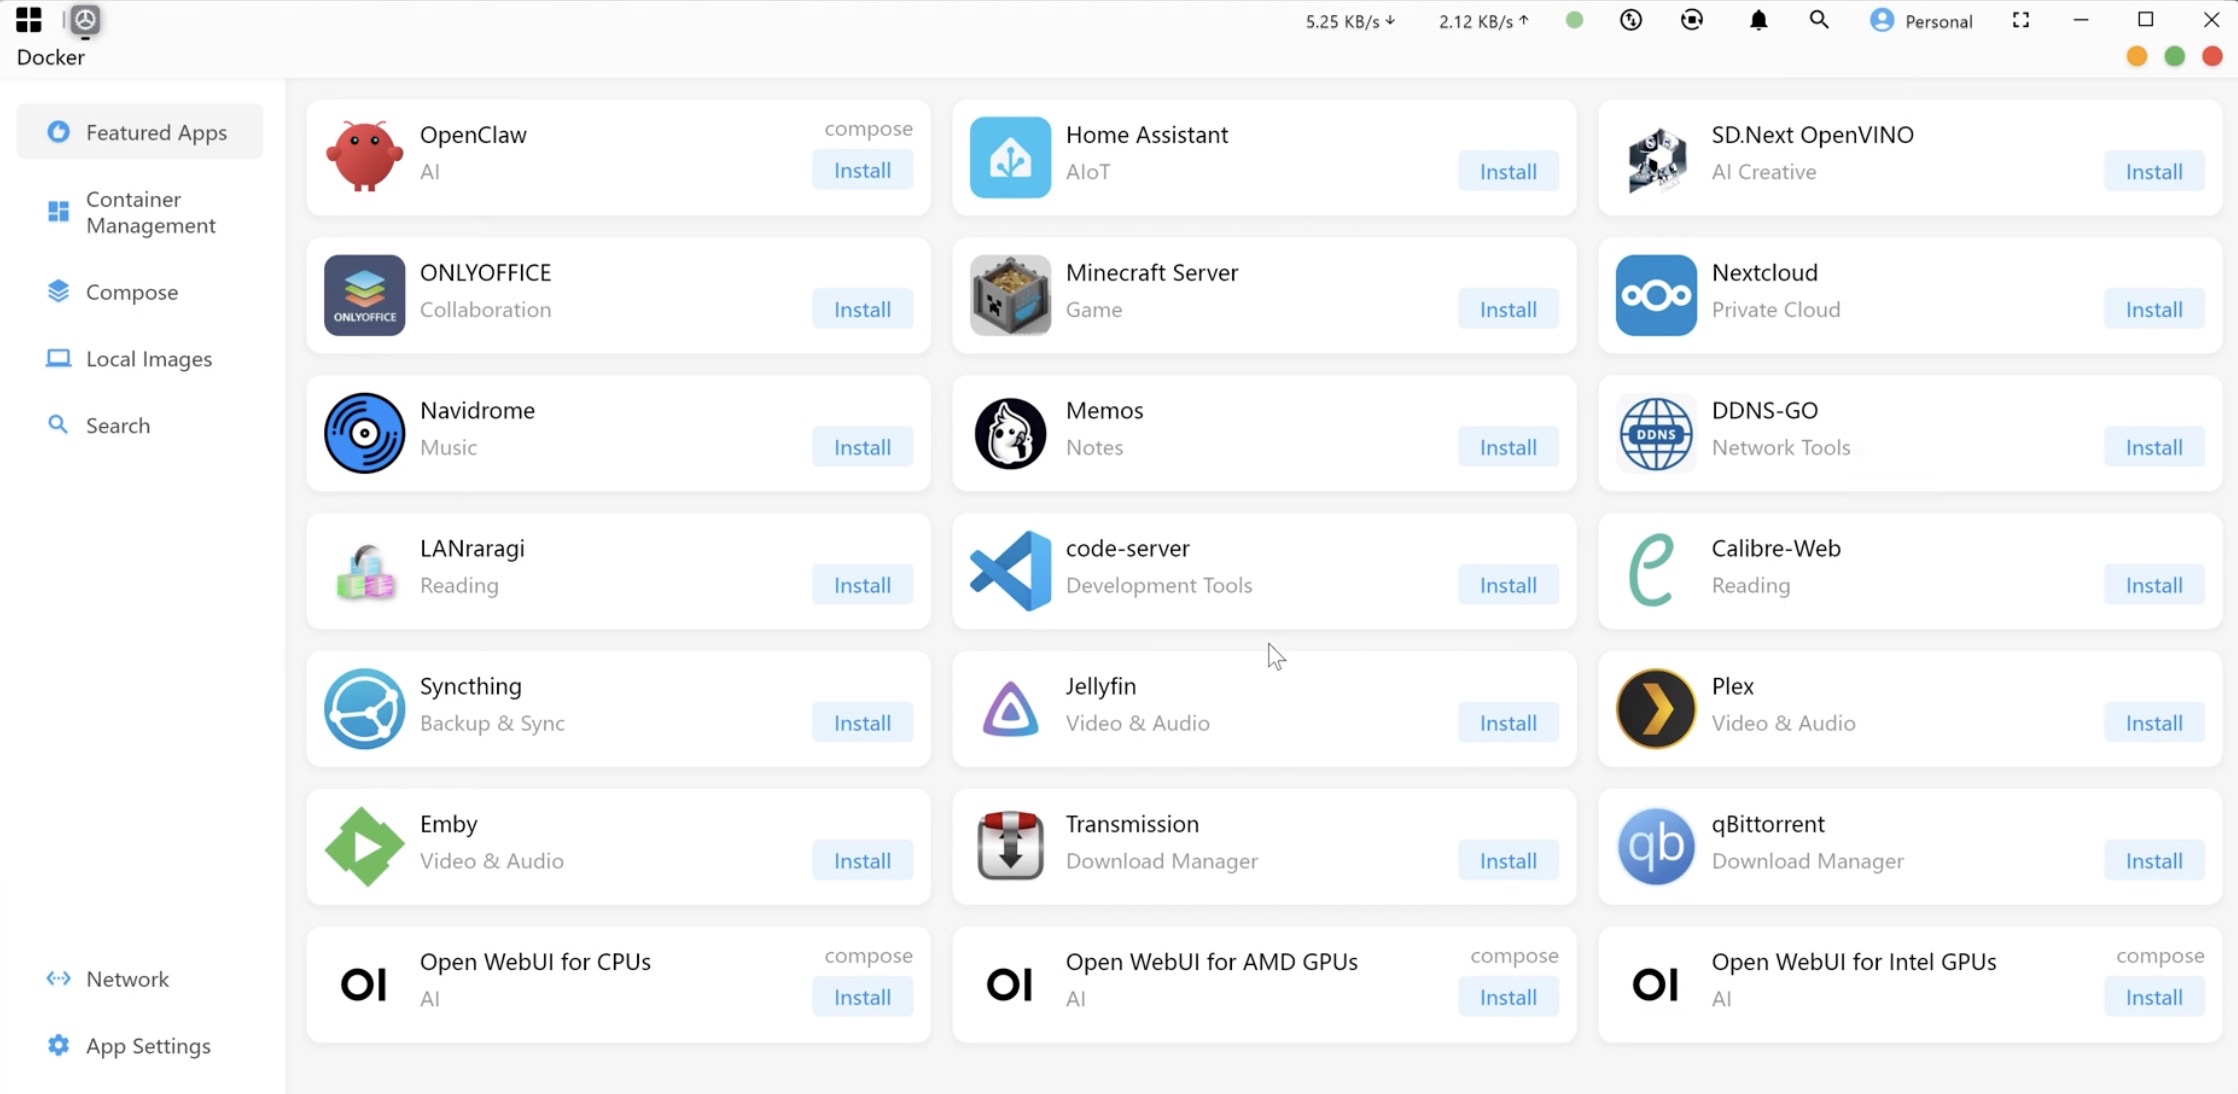Click the Calibre-Web app icon
2238x1094 pixels.
pos(1652,570)
